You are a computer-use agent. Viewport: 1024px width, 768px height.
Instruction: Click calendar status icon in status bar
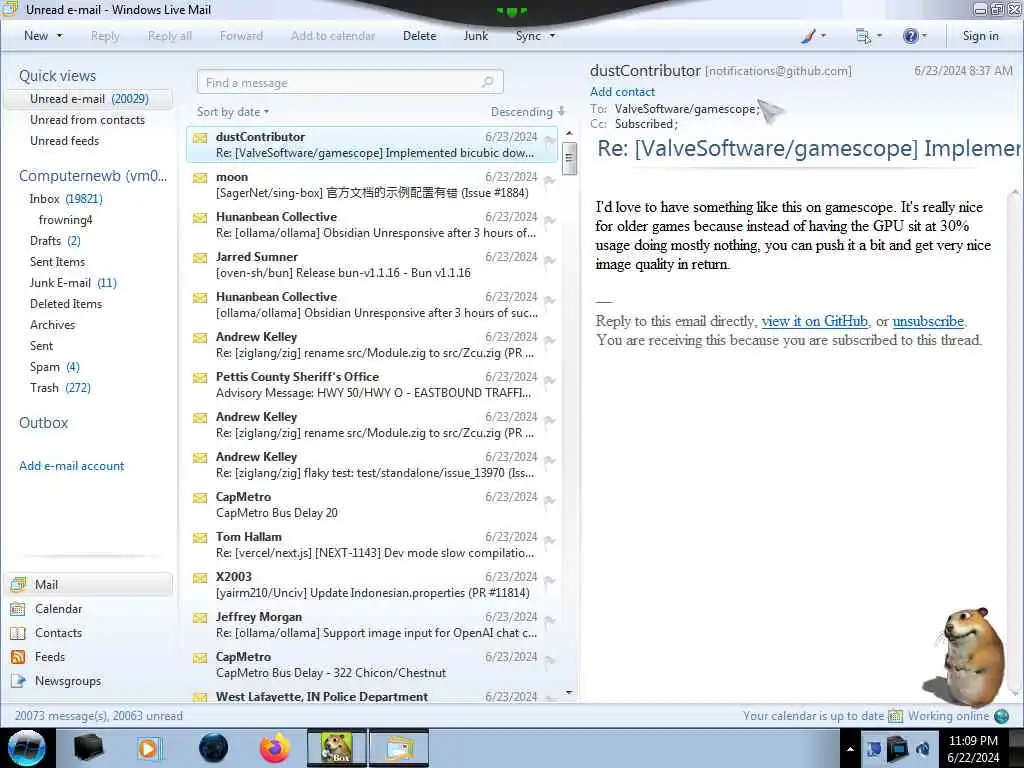pyautogui.click(x=895, y=716)
